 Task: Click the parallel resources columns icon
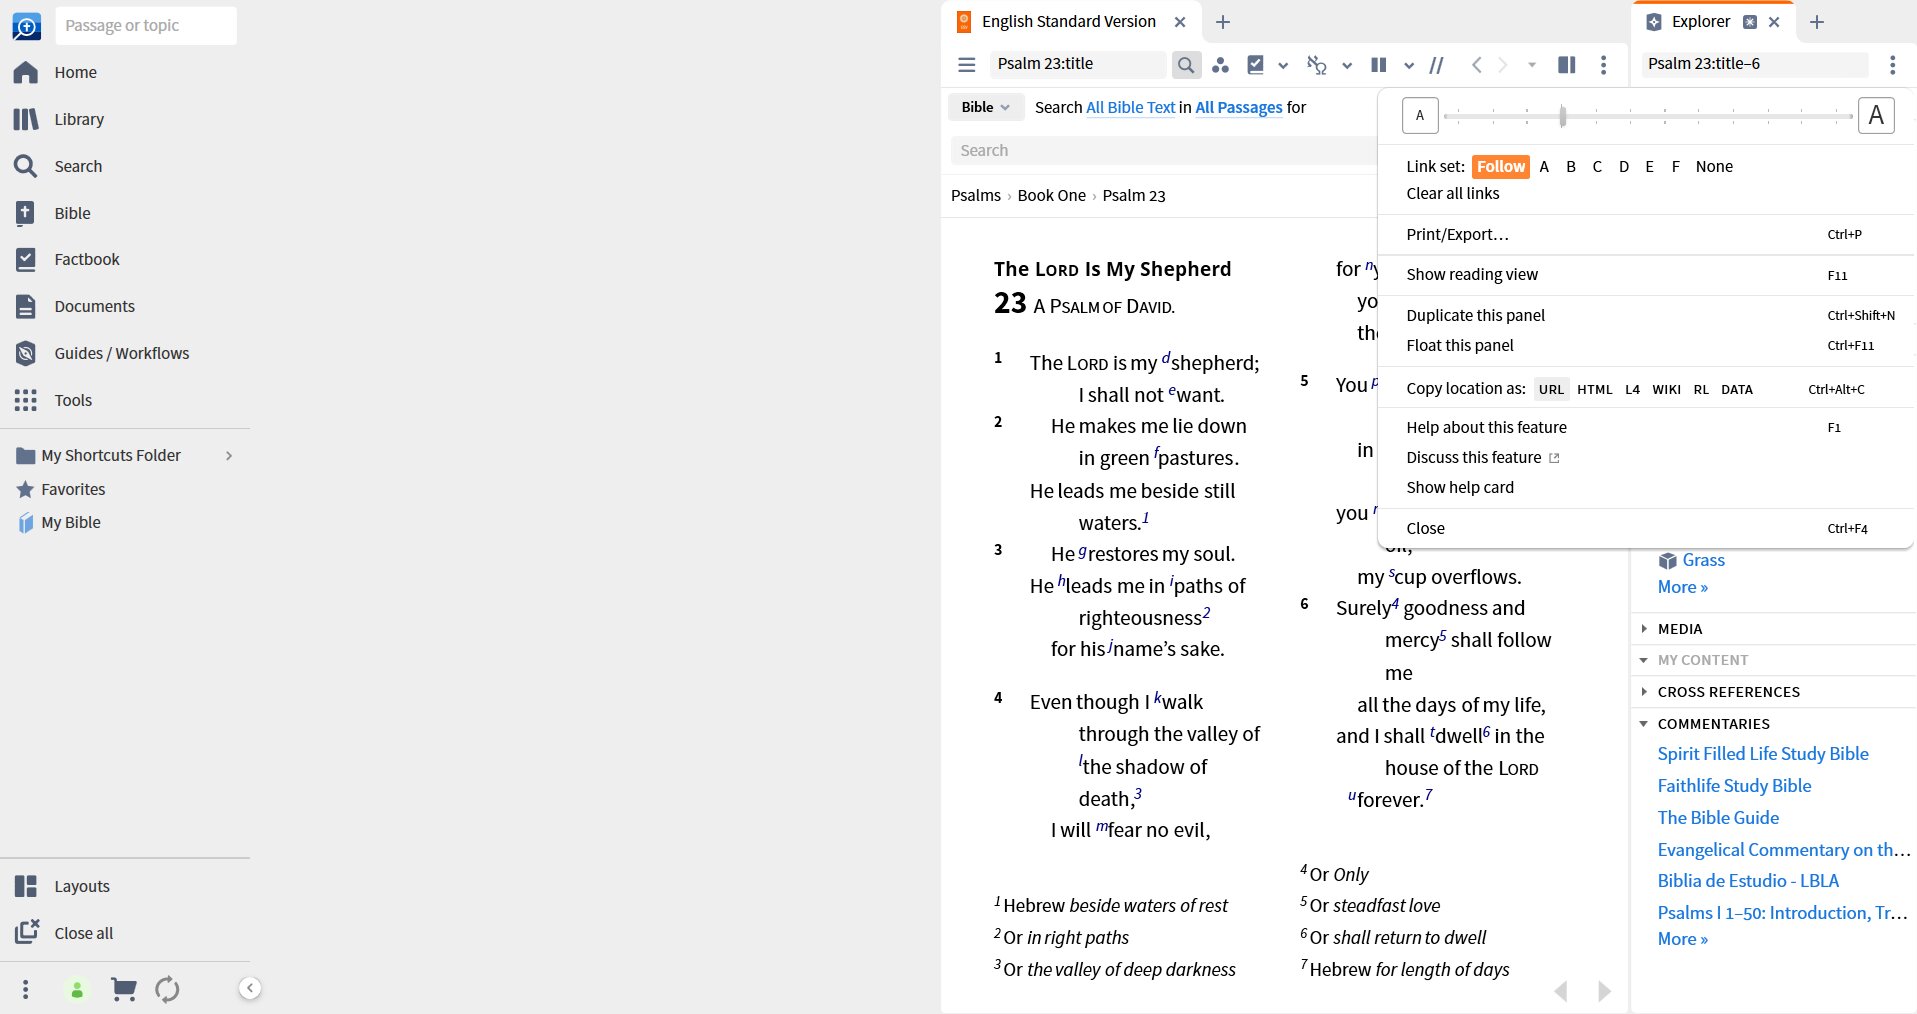[1378, 65]
